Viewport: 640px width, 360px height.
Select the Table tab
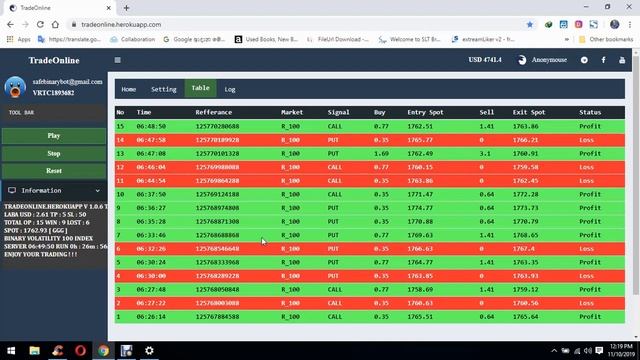[x=200, y=88]
